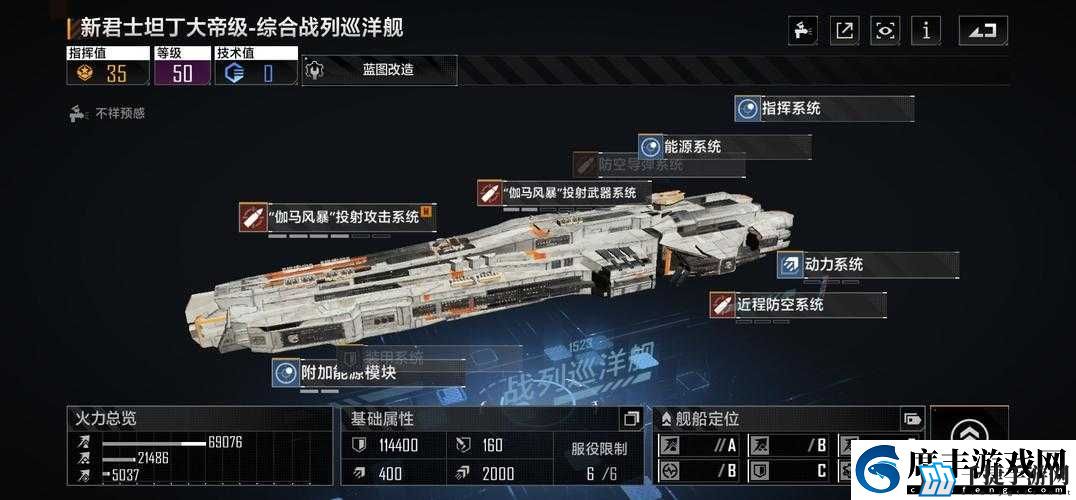Open the share/export icon in top toolbar

[844, 31]
